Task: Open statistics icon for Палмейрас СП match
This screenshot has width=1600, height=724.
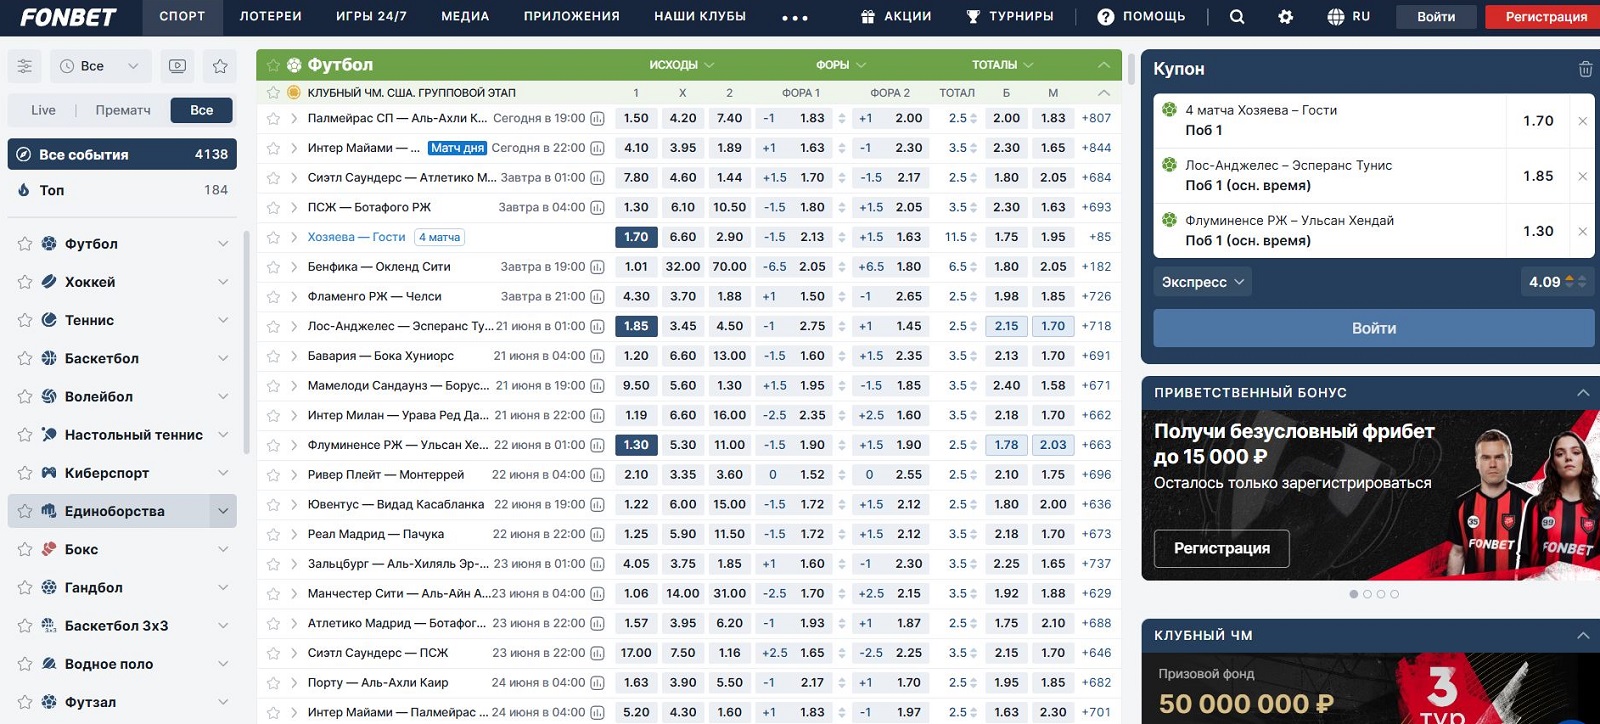Action: point(597,118)
